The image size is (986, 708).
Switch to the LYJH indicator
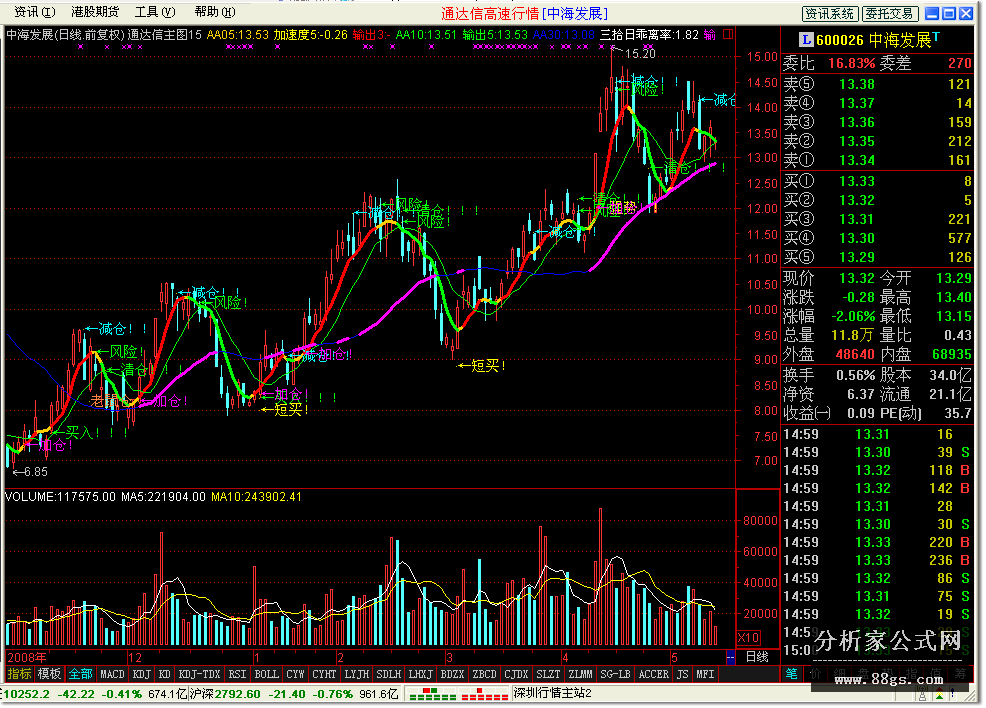pyautogui.click(x=357, y=674)
